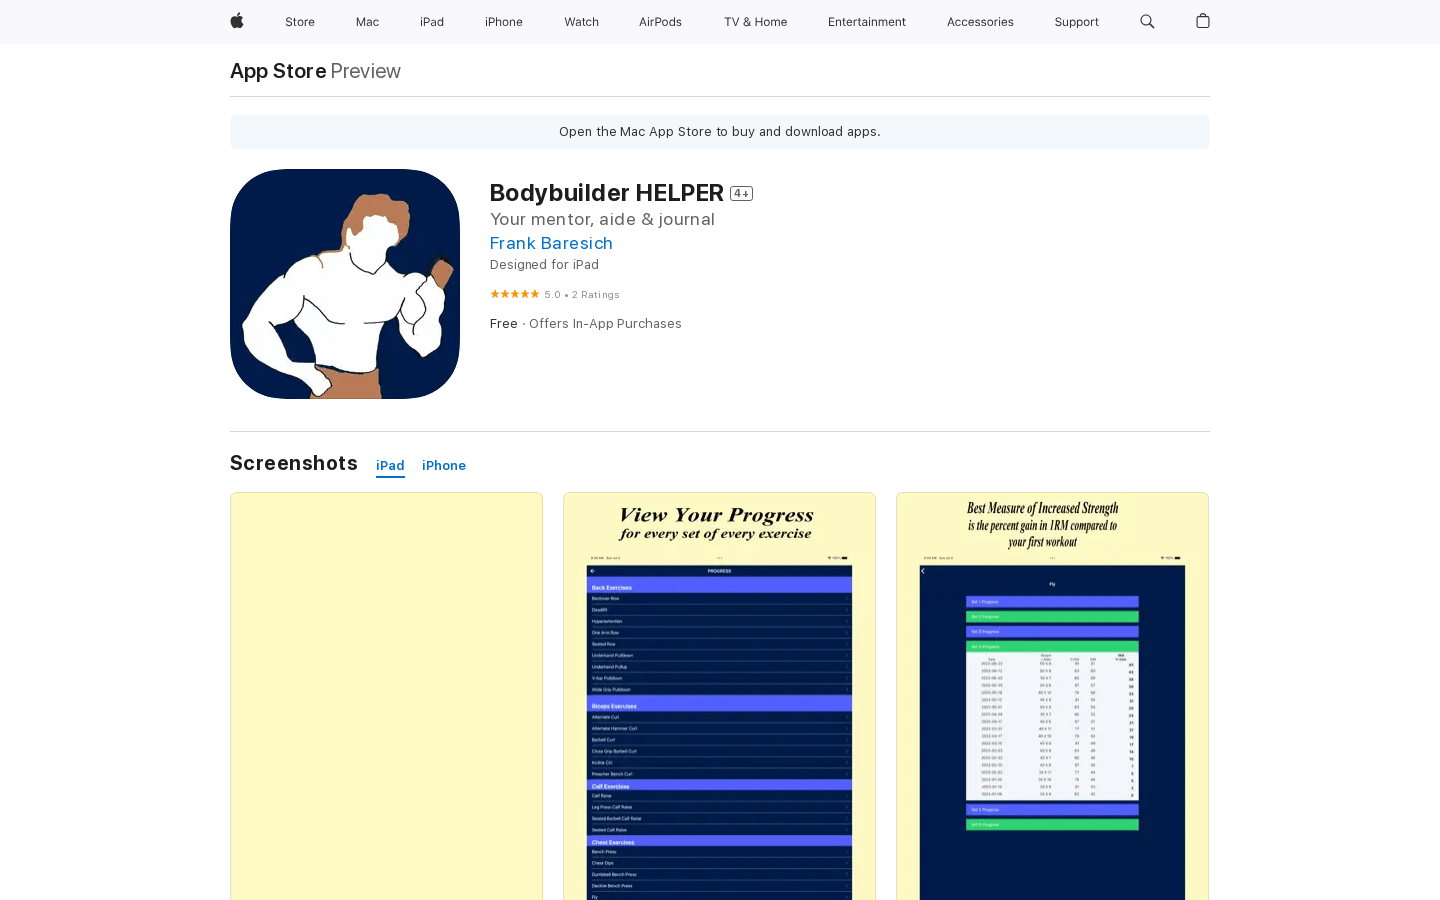Open the AirPods menu item
Viewport: 1440px width, 900px height.
click(x=660, y=22)
